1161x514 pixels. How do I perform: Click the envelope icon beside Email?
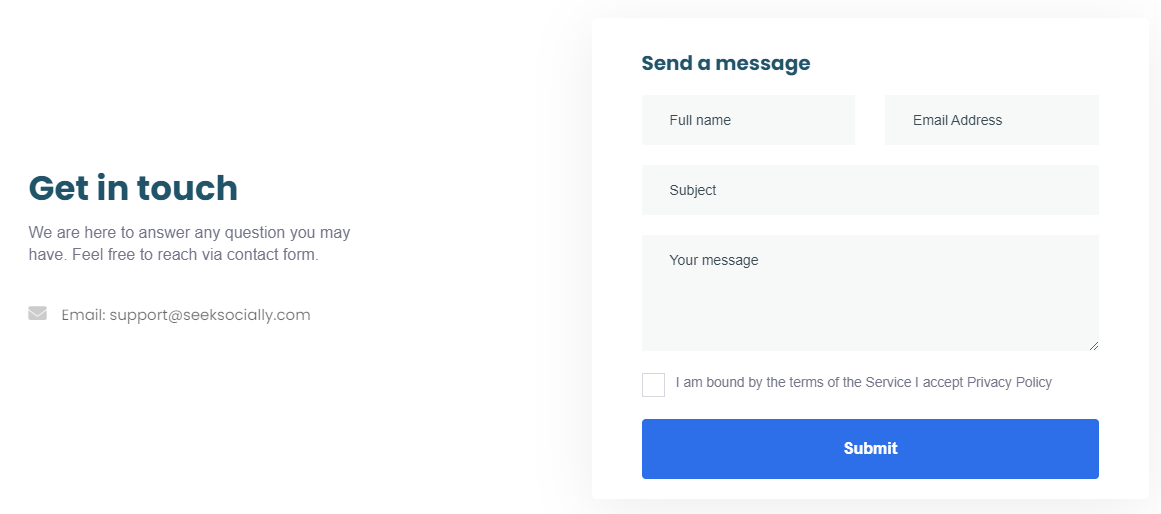(x=38, y=314)
